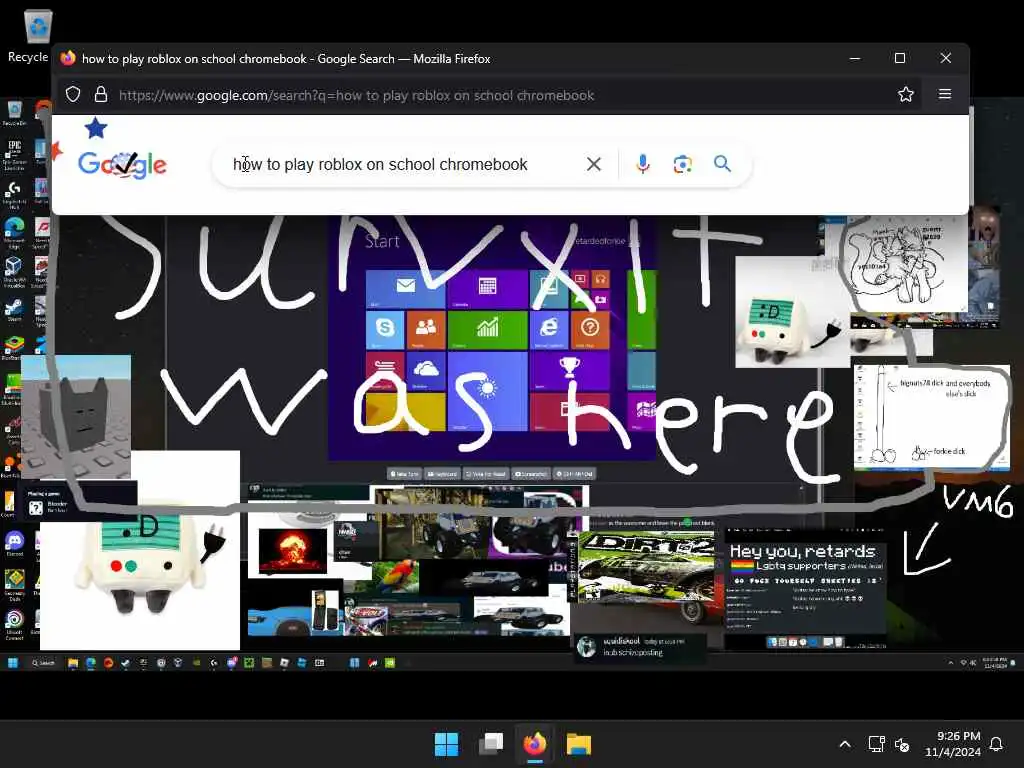This screenshot has height=768, width=1024.
Task: Open the Recycle Bin desktop icon
Action: (37, 36)
